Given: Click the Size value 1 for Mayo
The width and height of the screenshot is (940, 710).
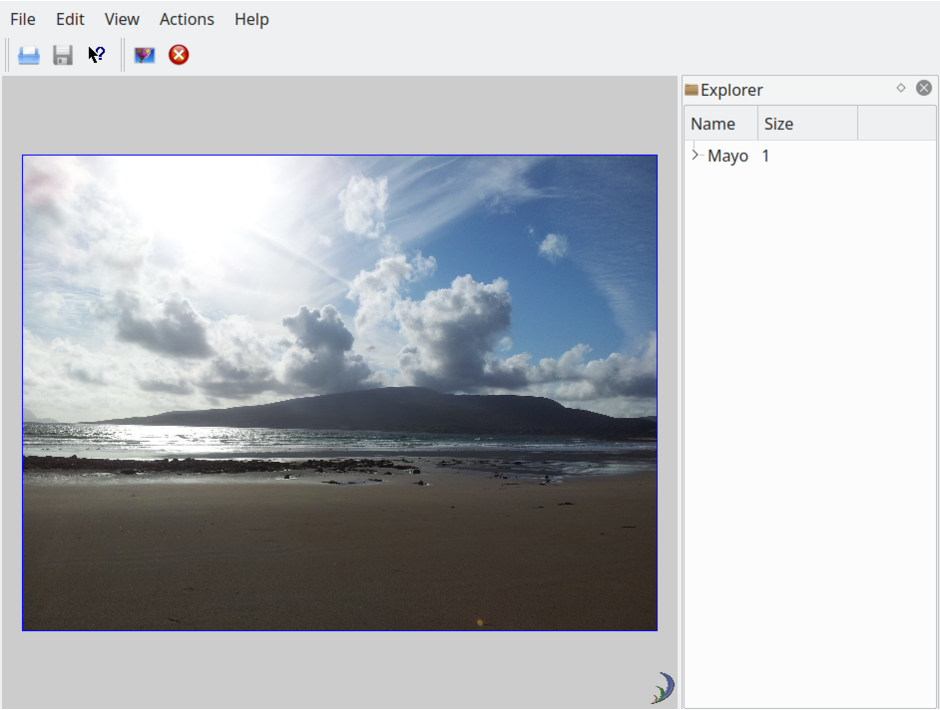Looking at the screenshot, I should 766,156.
